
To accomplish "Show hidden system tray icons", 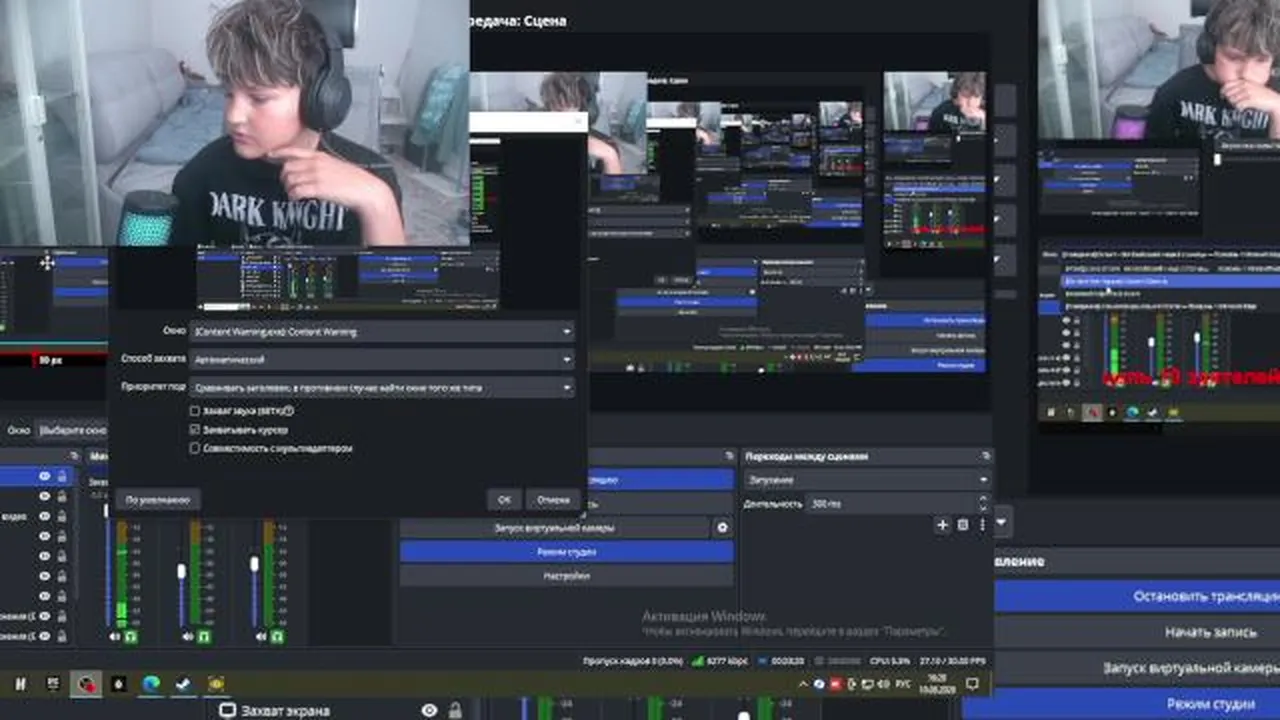I will [x=804, y=684].
